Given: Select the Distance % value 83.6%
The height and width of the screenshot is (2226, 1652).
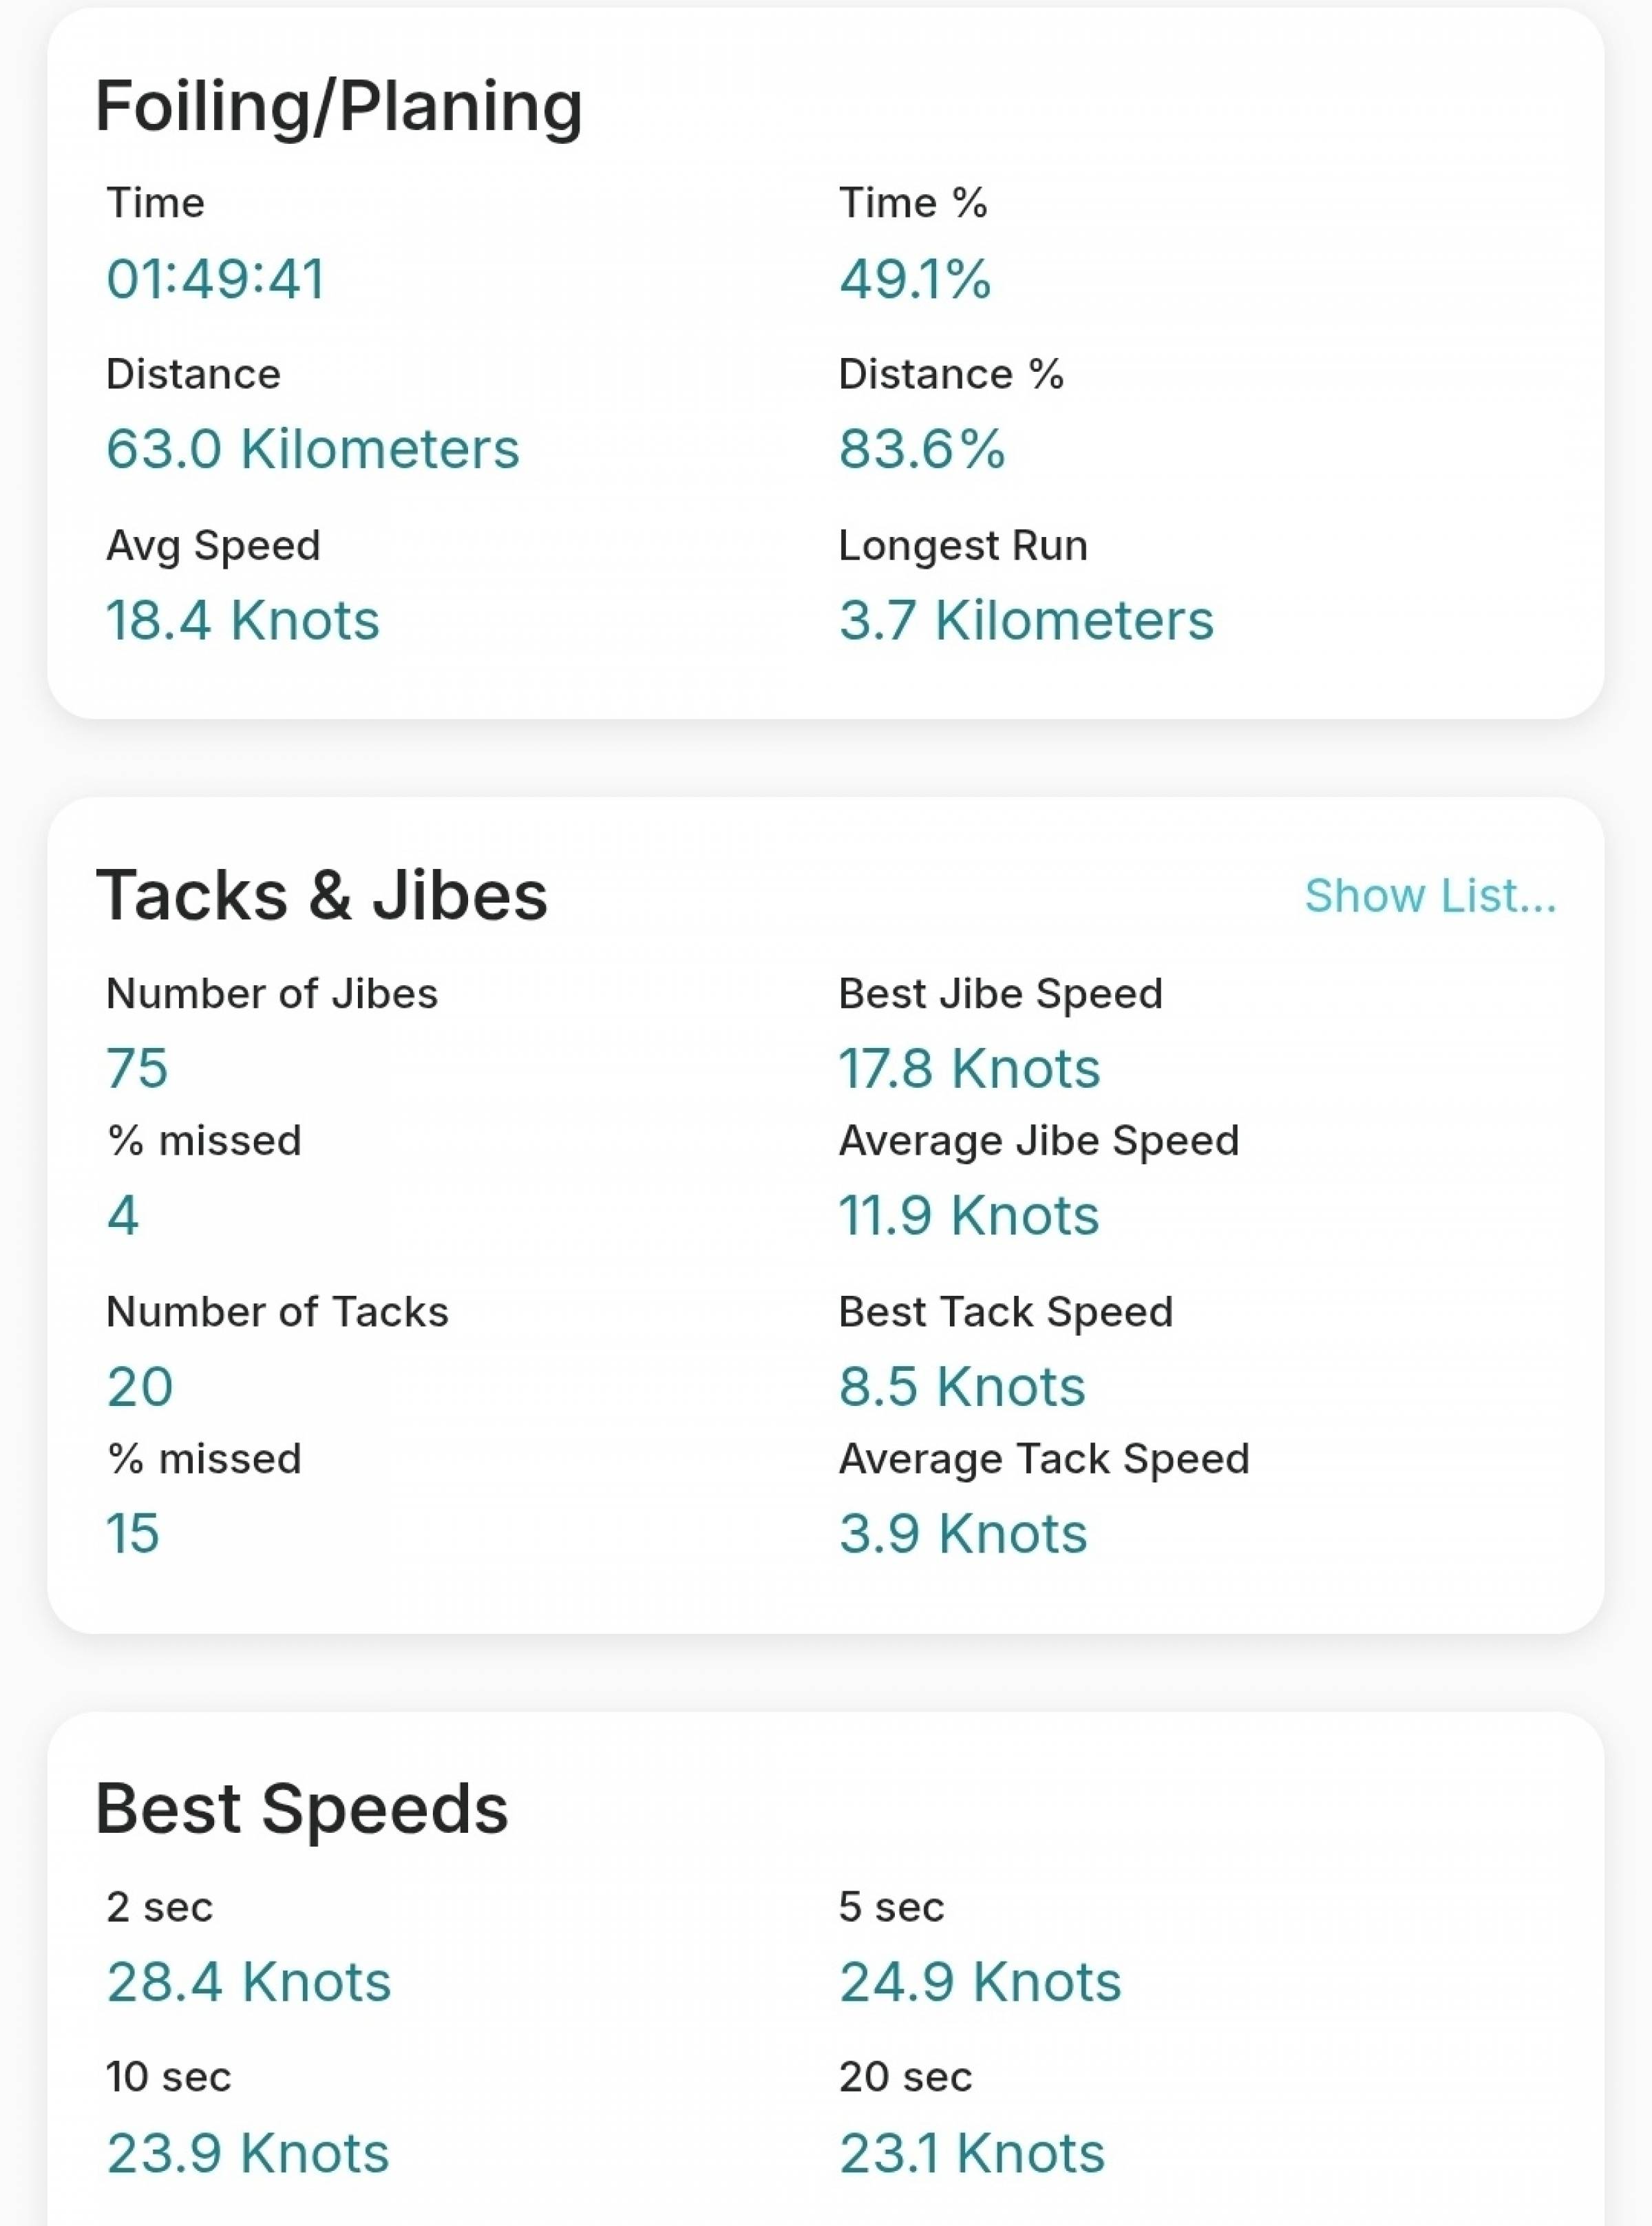Looking at the screenshot, I should [922, 448].
